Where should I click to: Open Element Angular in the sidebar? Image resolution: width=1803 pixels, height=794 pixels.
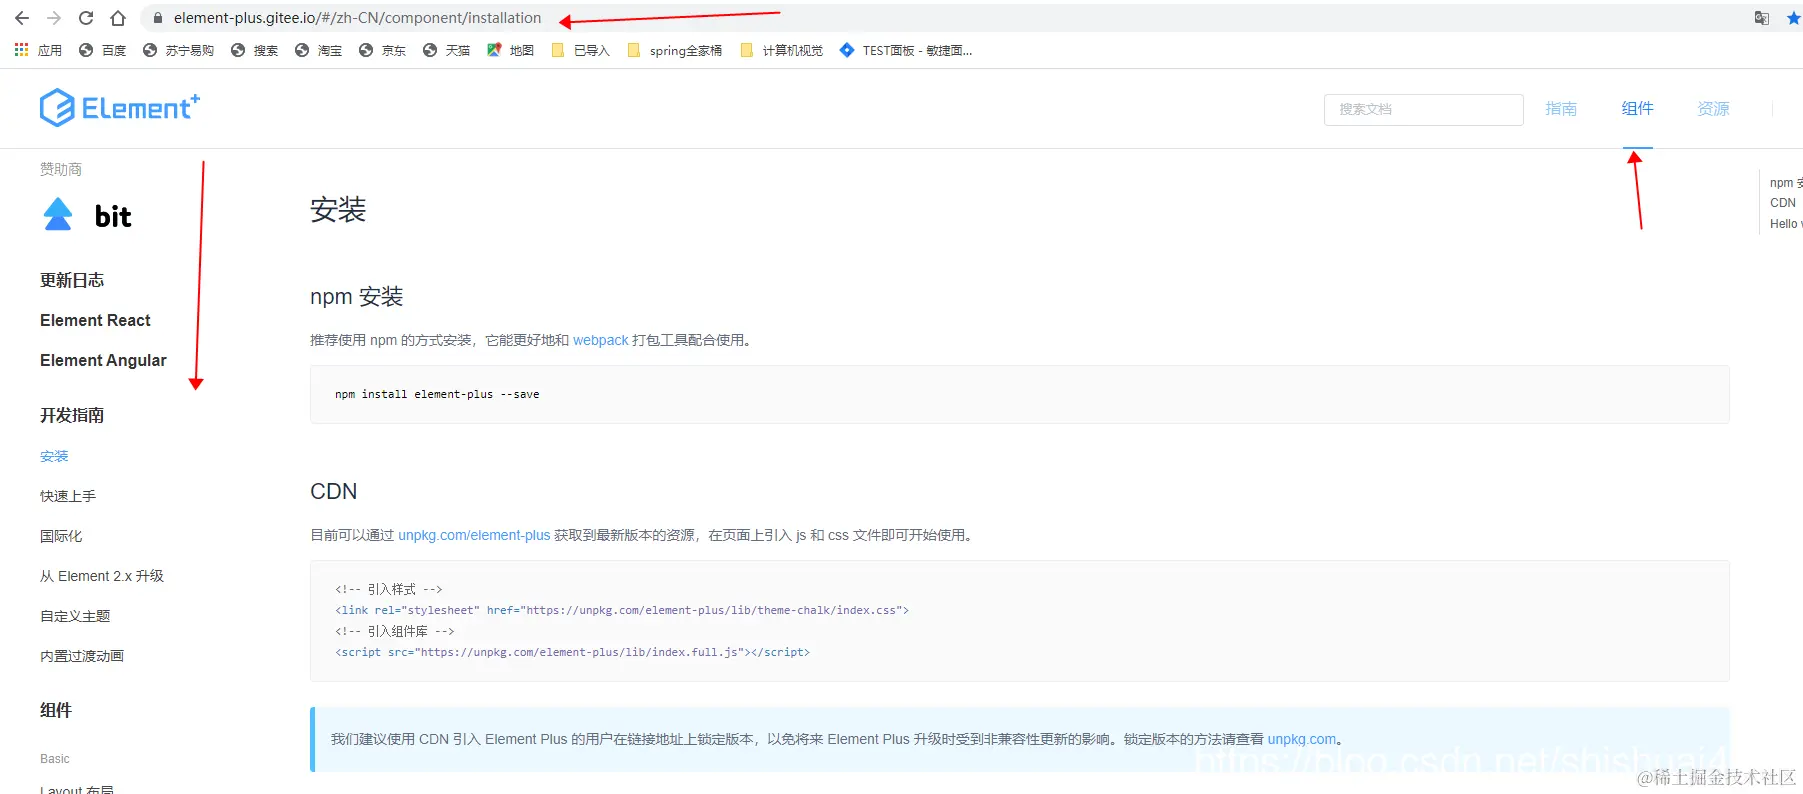pos(103,360)
